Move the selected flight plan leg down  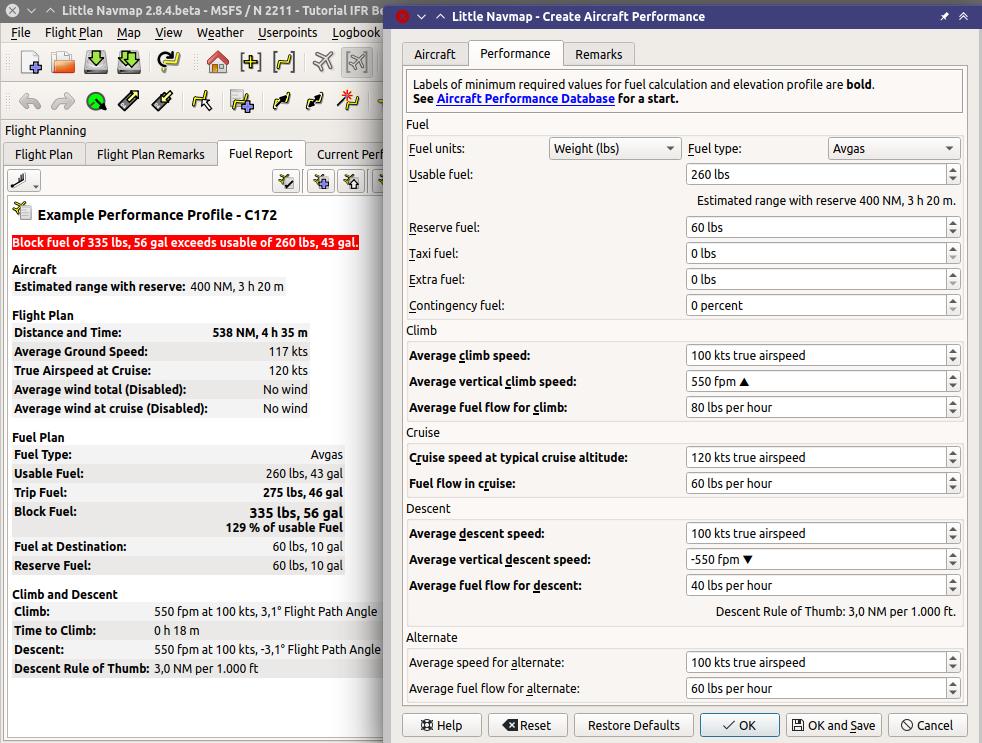pos(162,101)
